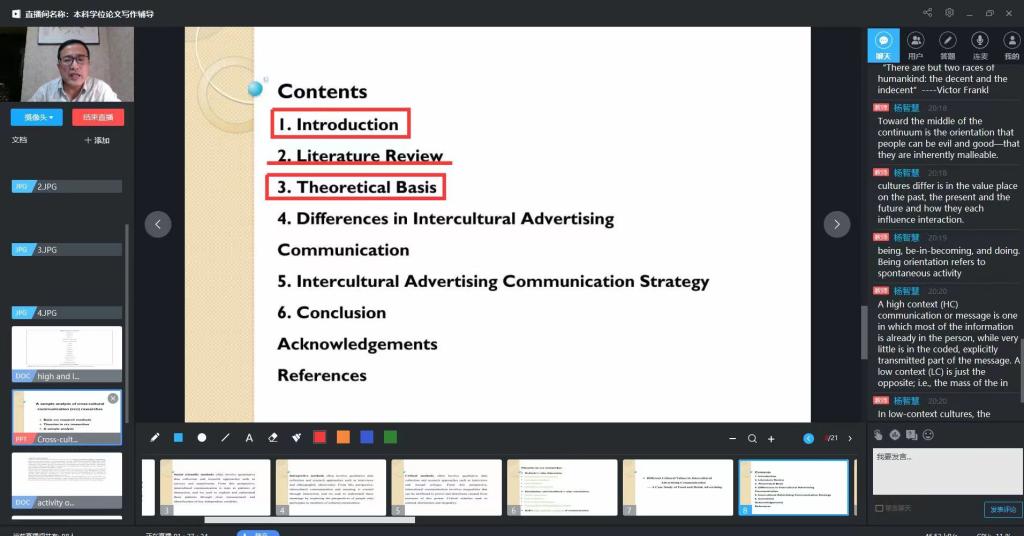Go to next slide with right arrow
1024x536 pixels.
pyautogui.click(x=836, y=225)
